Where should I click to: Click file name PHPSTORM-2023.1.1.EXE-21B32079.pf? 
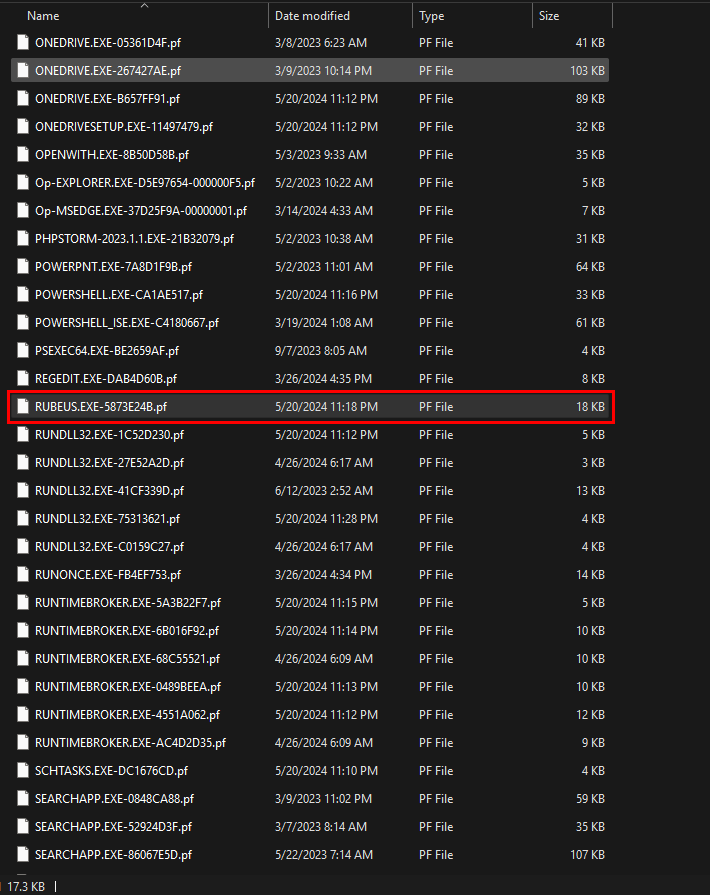coord(134,239)
